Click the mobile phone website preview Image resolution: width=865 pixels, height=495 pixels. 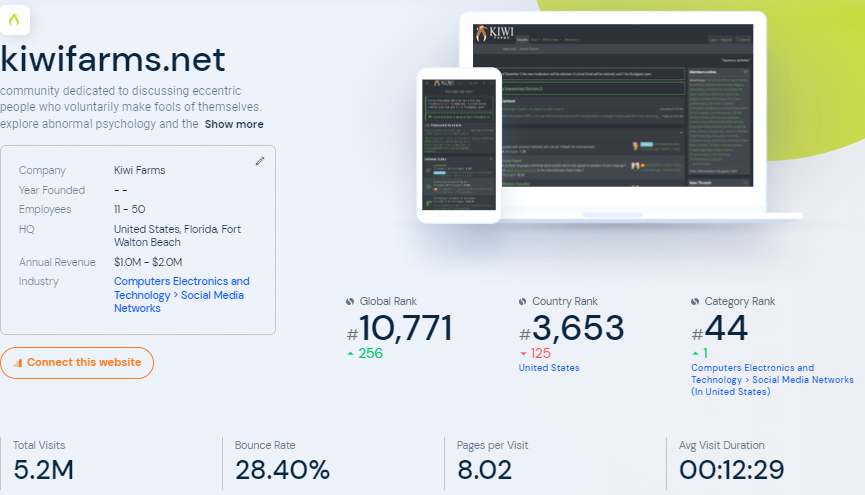click(459, 145)
